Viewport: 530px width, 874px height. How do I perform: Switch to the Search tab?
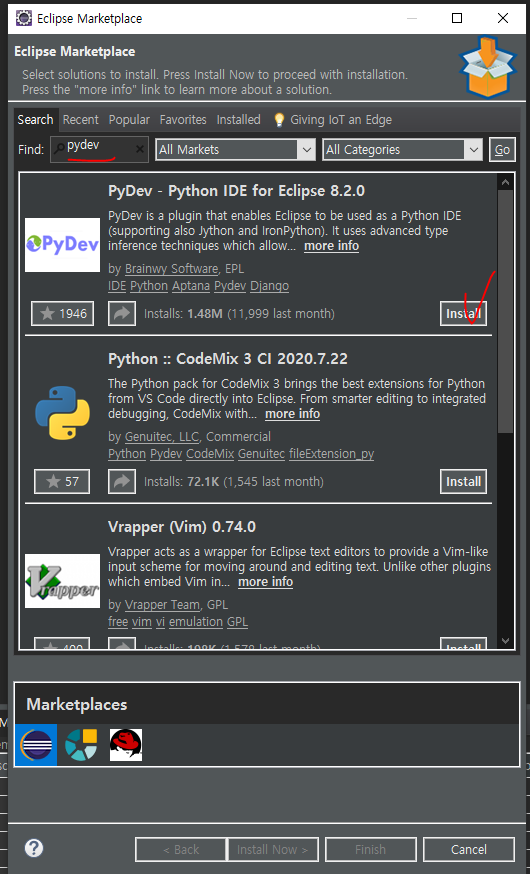tap(35, 120)
